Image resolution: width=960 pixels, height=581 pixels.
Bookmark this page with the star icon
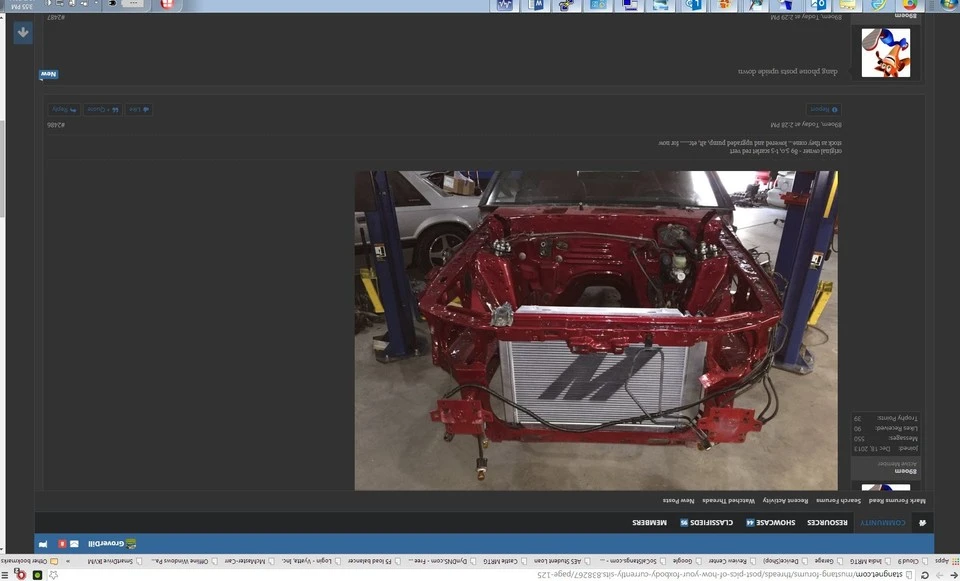tap(53, 575)
